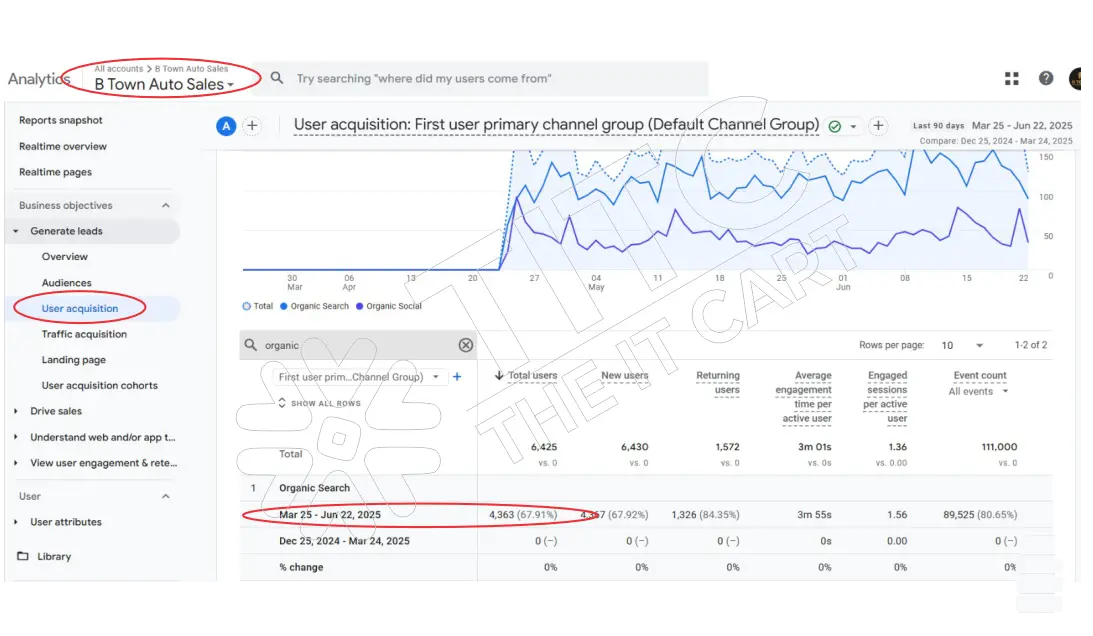Image resolution: width=1093 pixels, height=636 pixels.
Task: Click the Analytics logo text
Action: pyautogui.click(x=39, y=79)
